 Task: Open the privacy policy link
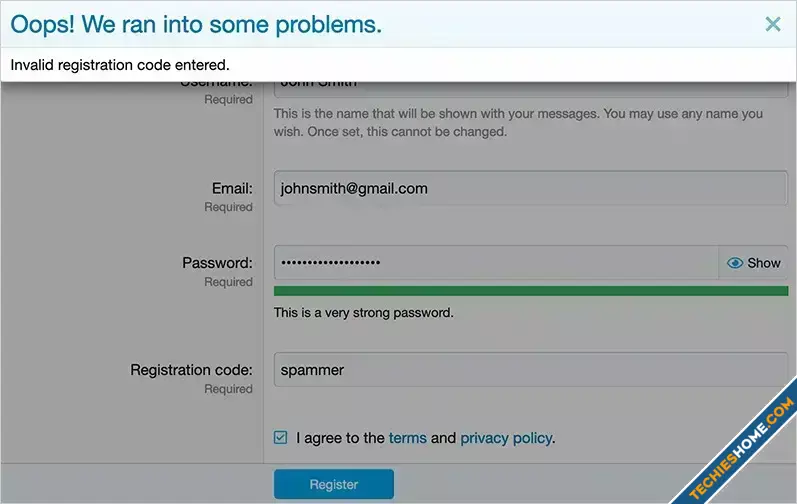point(506,438)
